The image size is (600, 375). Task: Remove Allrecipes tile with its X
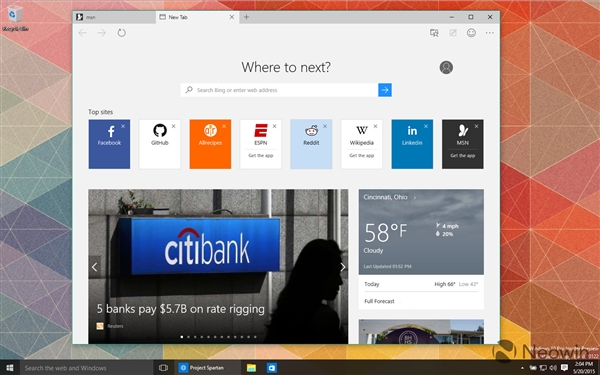[224, 126]
